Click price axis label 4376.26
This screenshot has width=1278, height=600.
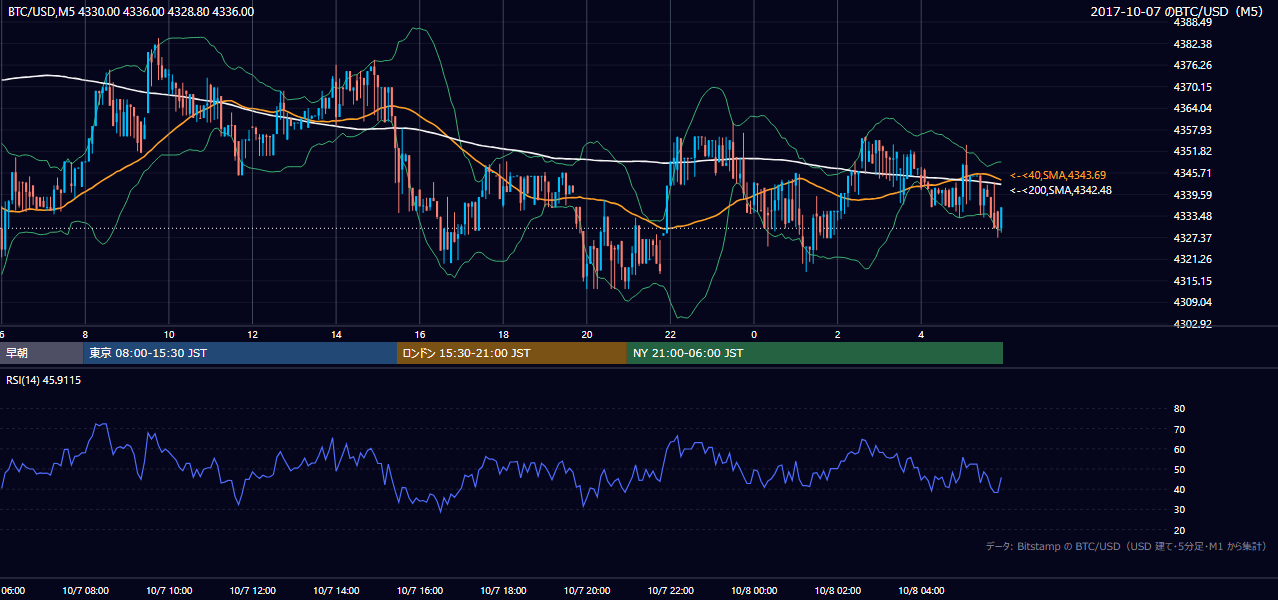click(1193, 65)
